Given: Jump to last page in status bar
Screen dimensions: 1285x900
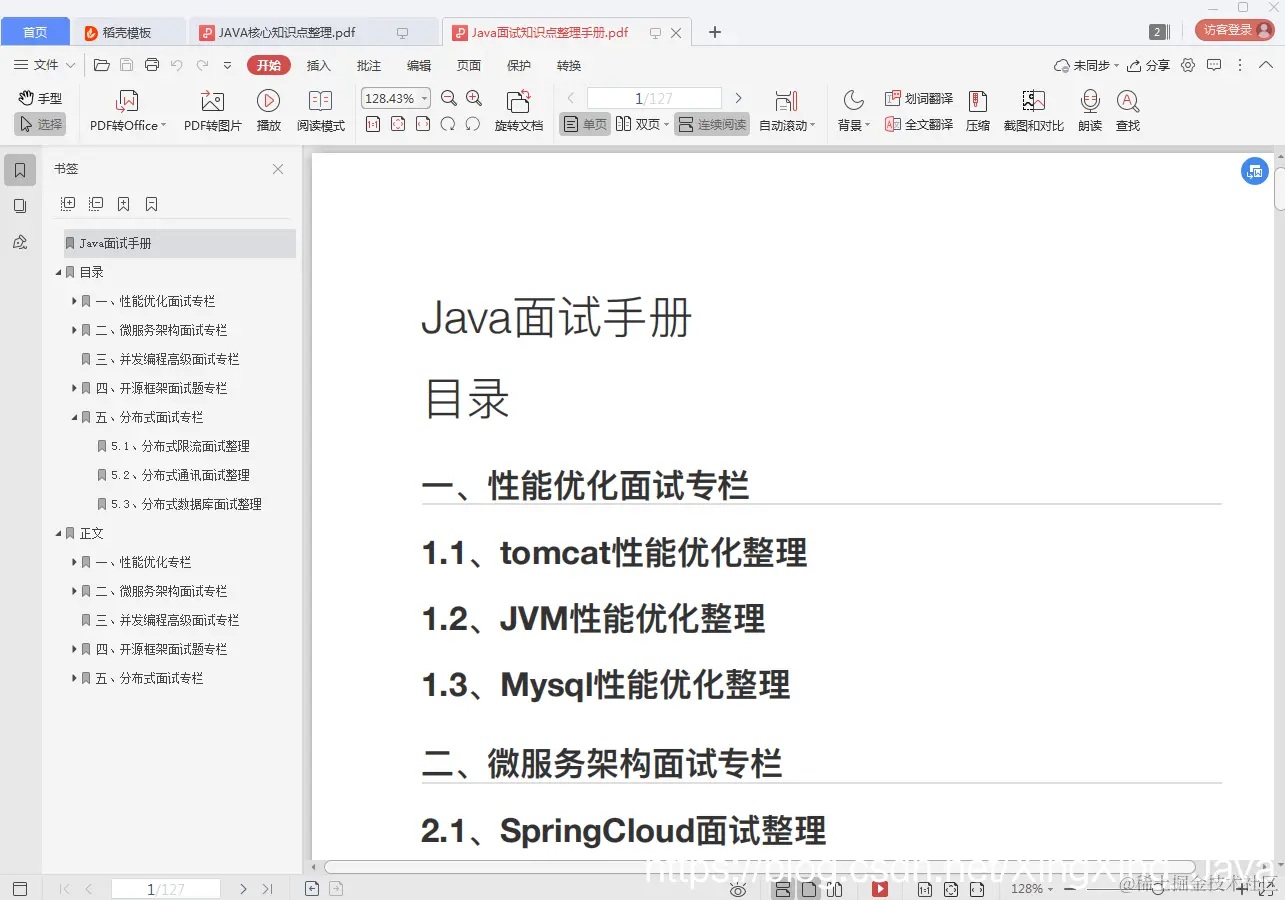Looking at the screenshot, I should [x=267, y=889].
